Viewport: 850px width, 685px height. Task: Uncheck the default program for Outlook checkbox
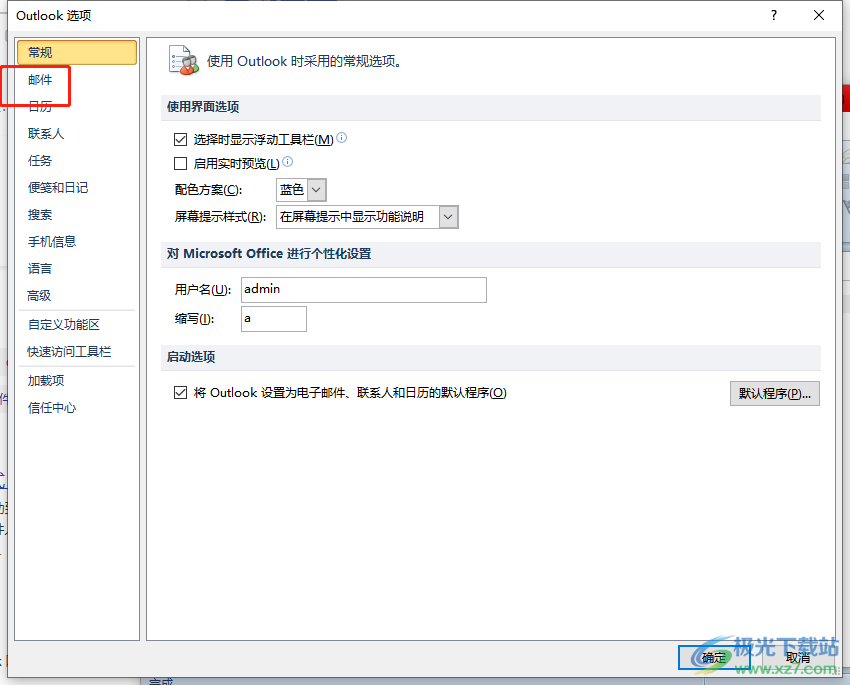coord(181,392)
